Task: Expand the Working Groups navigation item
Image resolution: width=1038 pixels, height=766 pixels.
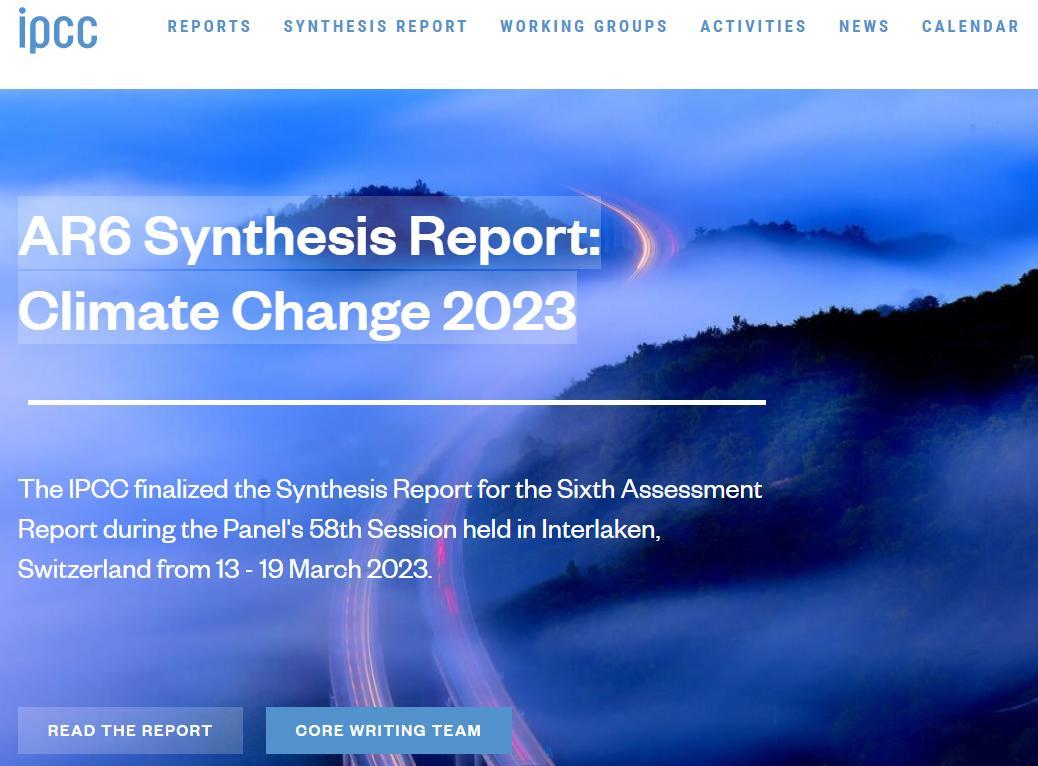Action: 584,26
